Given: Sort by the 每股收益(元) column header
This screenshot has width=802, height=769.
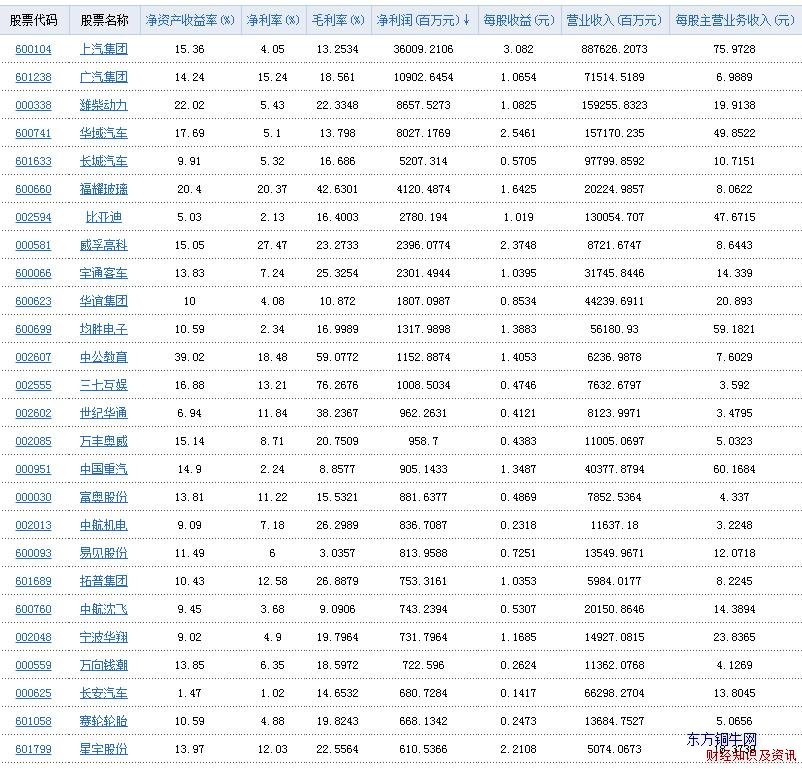Looking at the screenshot, I should (x=519, y=20).
